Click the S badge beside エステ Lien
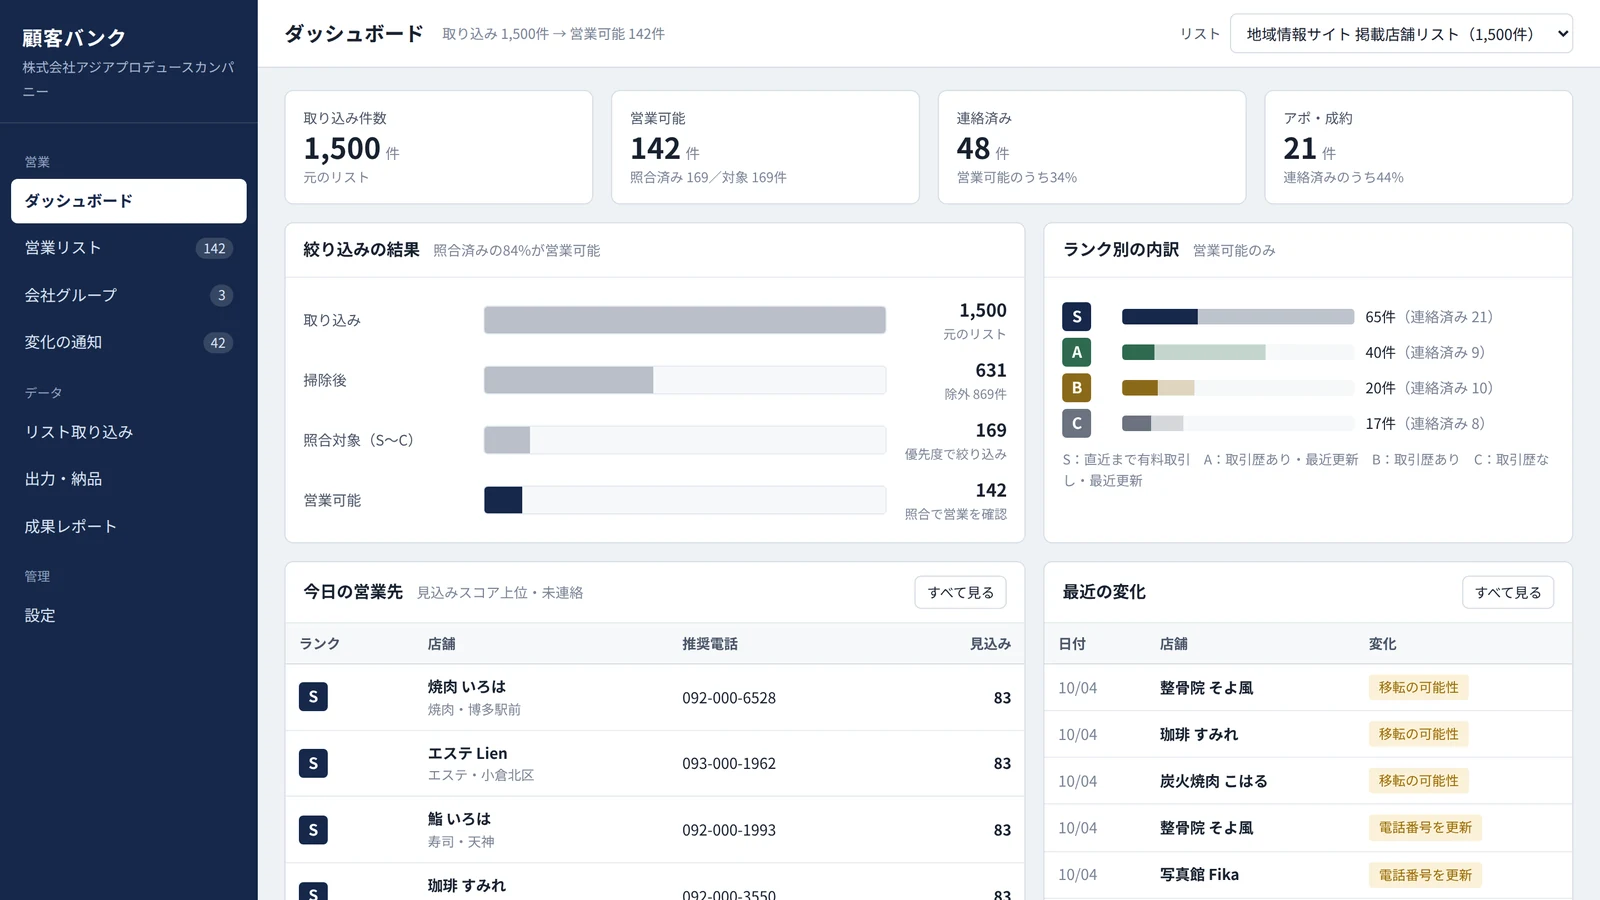Image resolution: width=1600 pixels, height=900 pixels. (313, 763)
